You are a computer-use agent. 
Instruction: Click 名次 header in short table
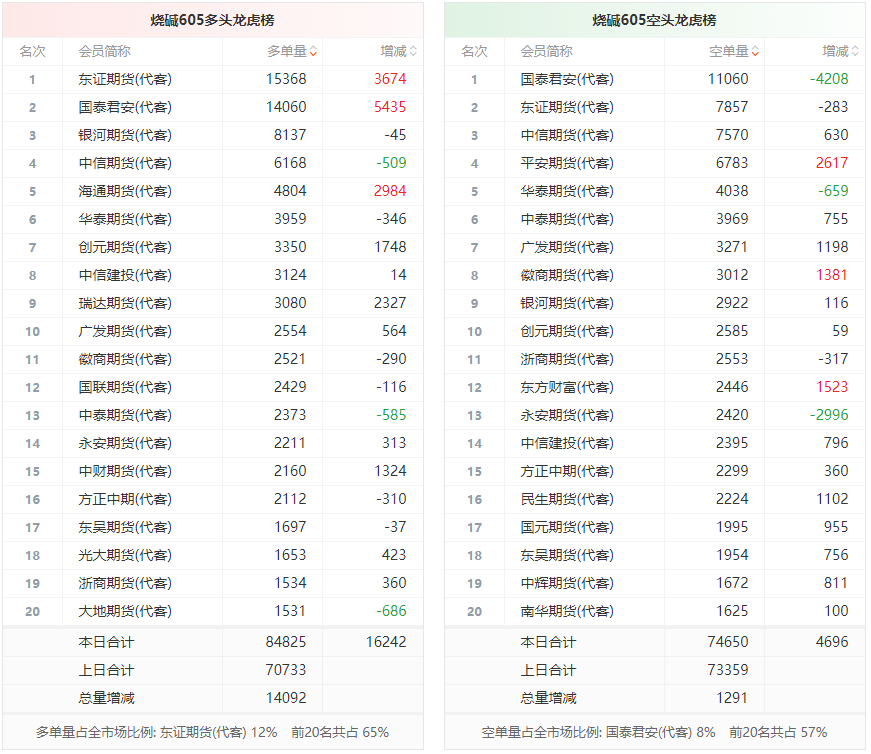(x=474, y=52)
